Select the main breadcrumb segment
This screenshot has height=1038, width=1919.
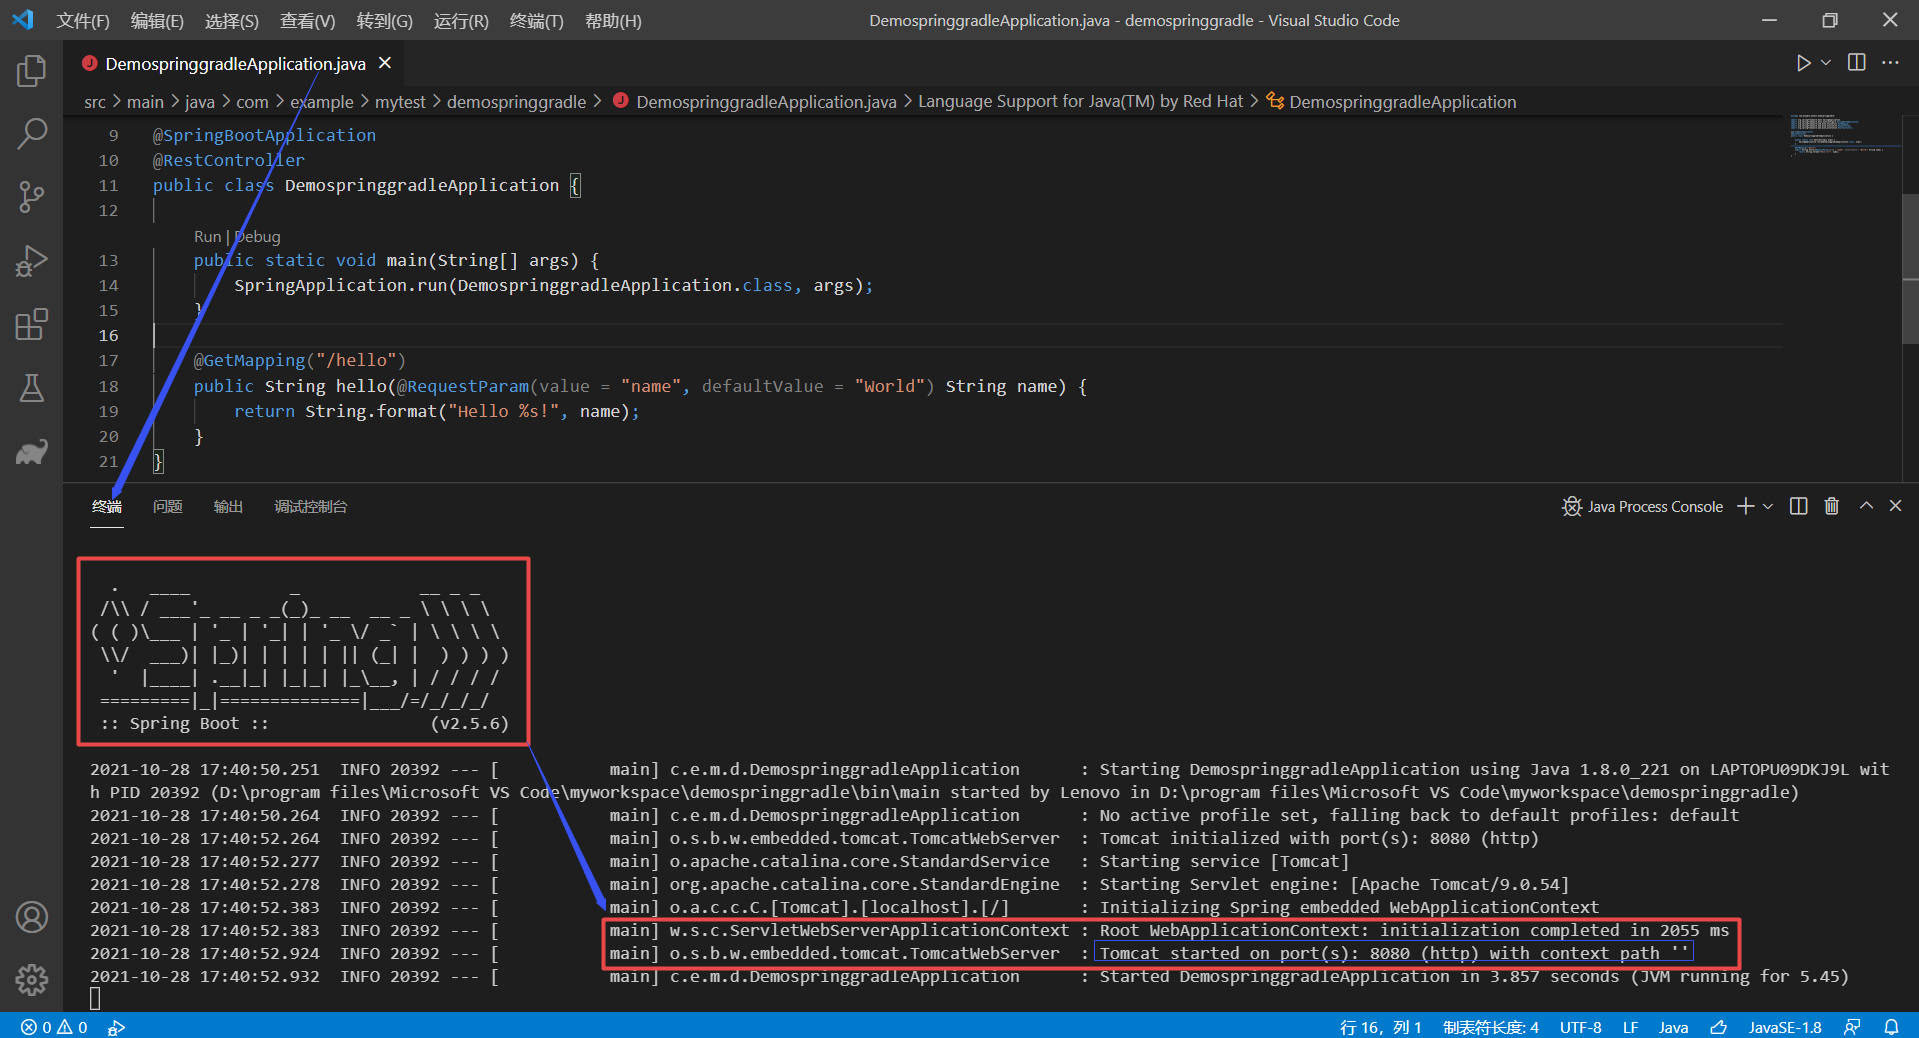point(145,102)
